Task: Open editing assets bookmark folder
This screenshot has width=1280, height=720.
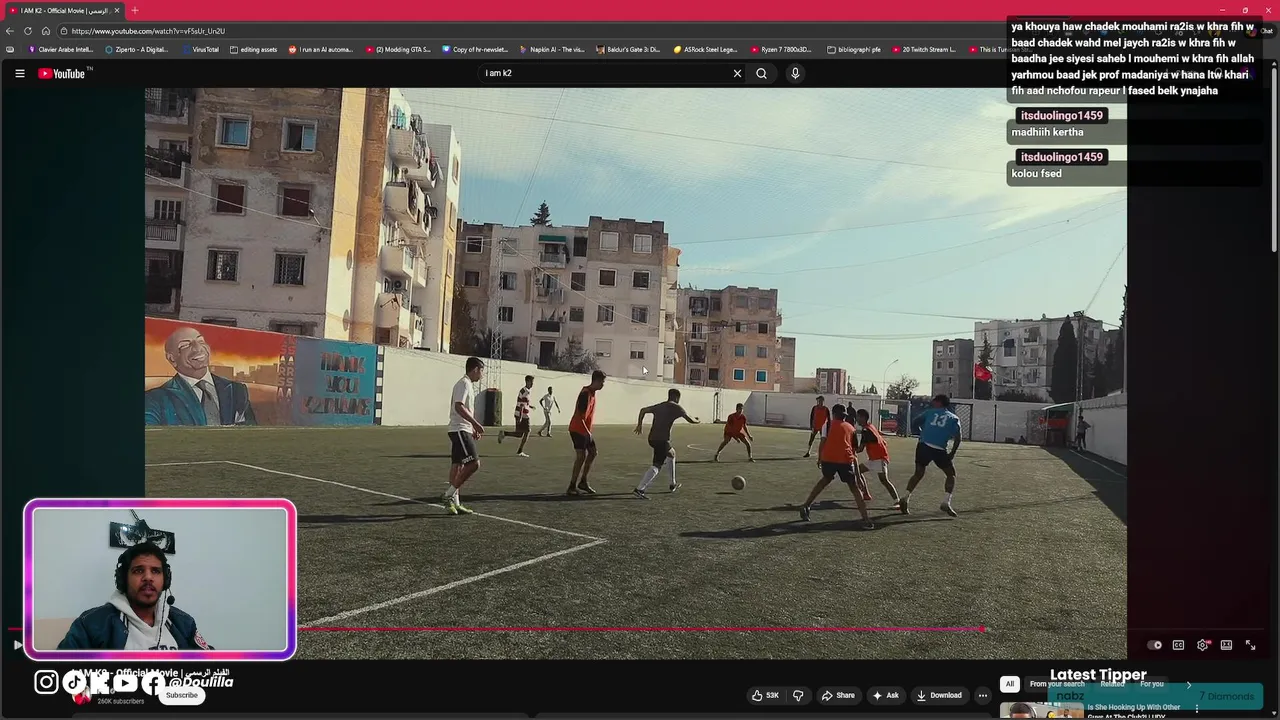Action: [x=253, y=49]
